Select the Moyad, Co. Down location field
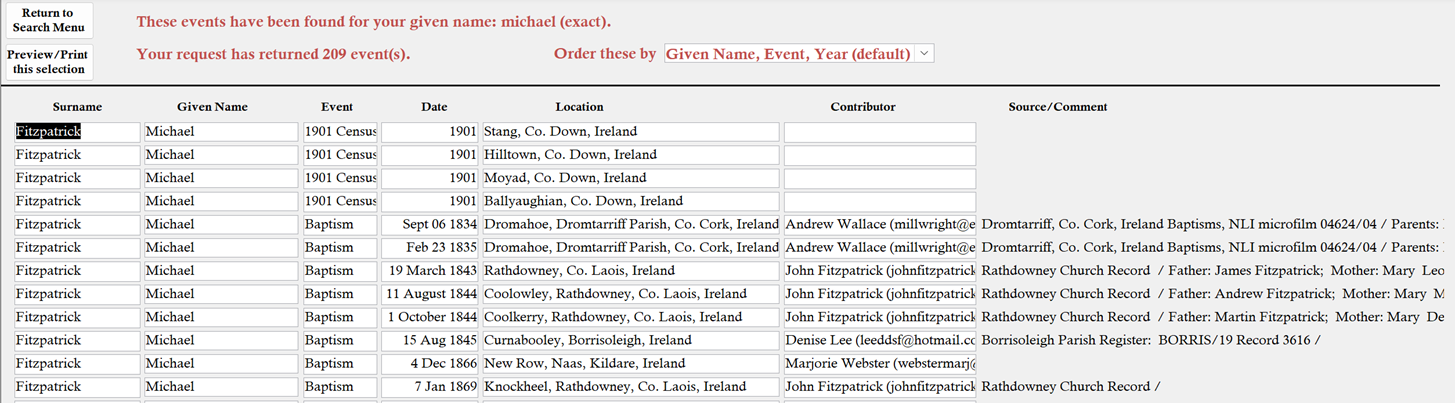Viewport: 1455px width, 403px height. [630, 178]
